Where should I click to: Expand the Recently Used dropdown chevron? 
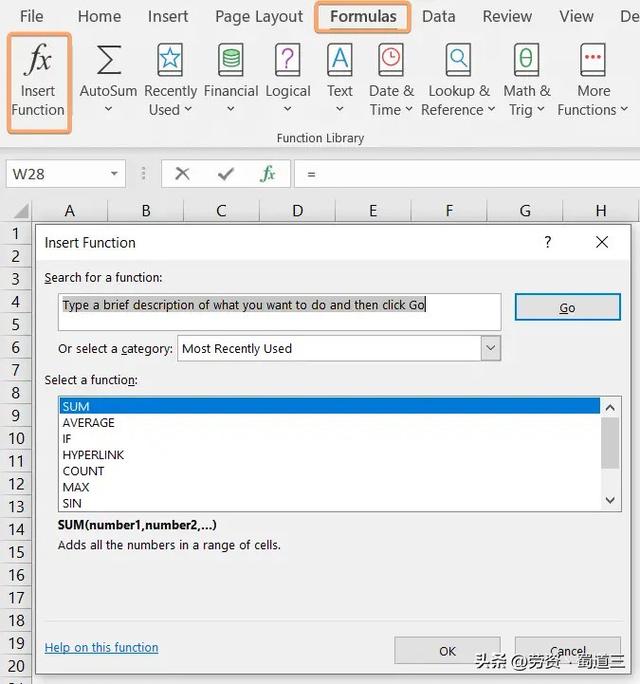pyautogui.click(x=188, y=109)
